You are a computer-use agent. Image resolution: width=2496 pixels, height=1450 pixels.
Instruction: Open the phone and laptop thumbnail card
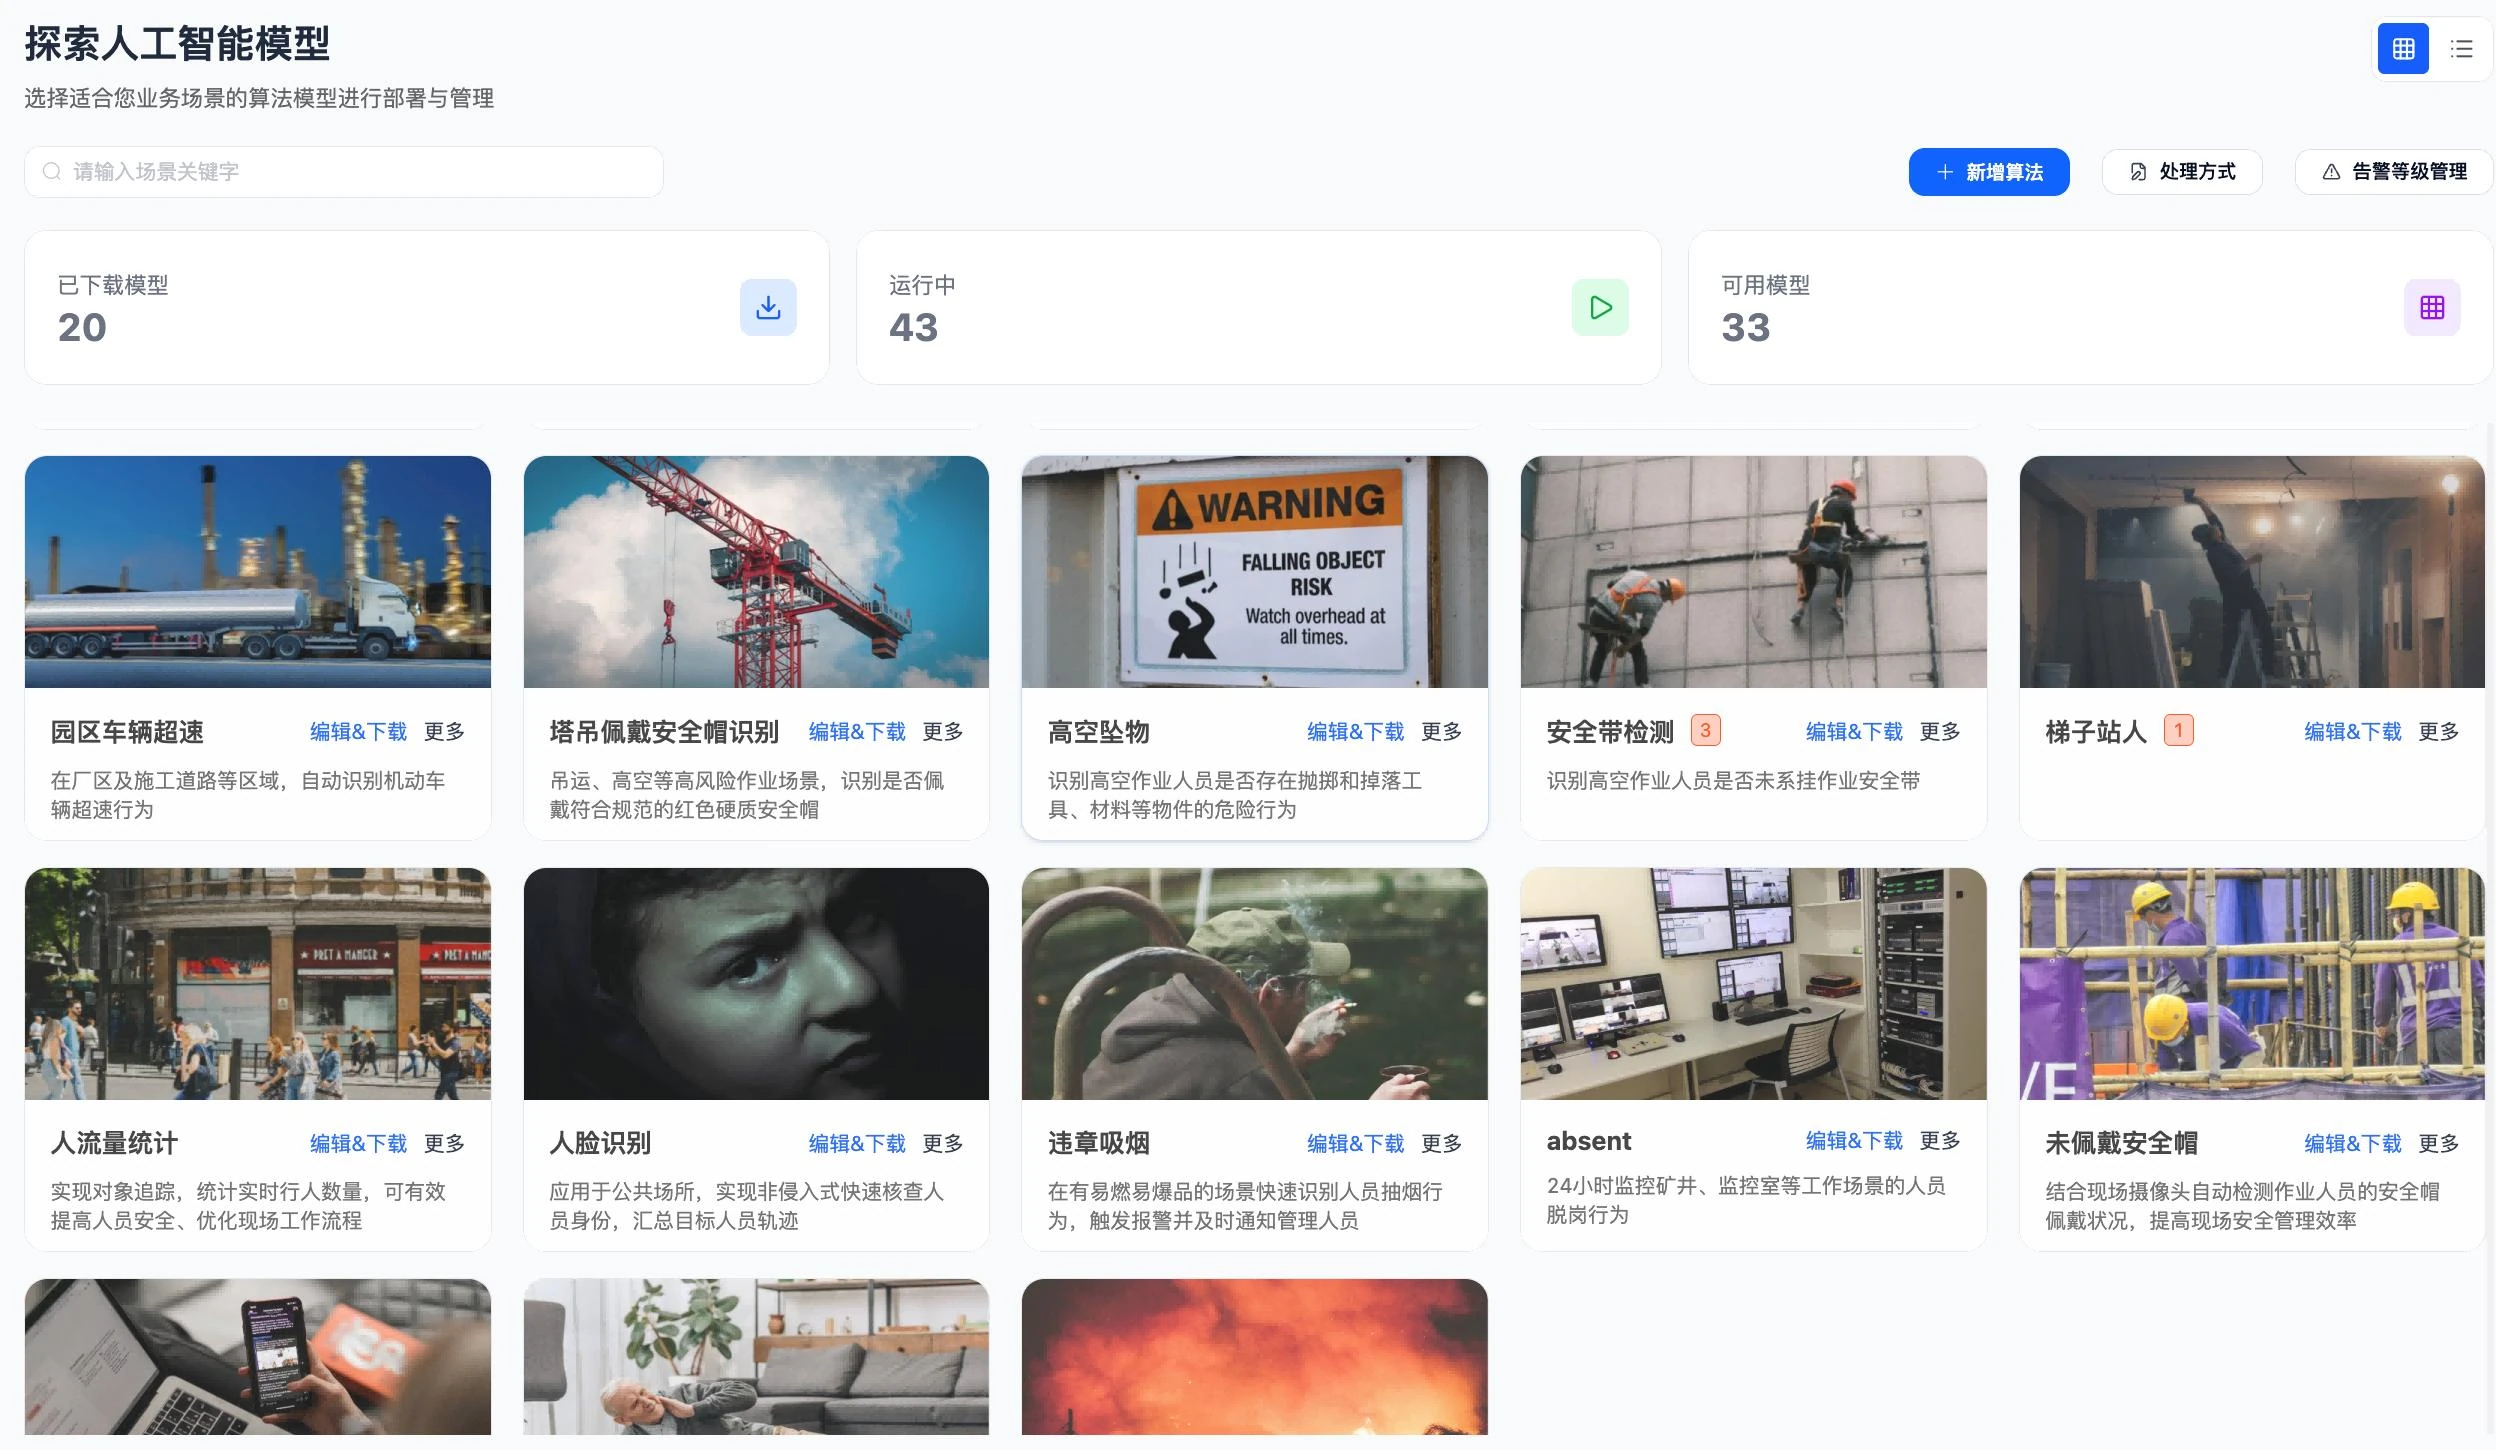click(258, 1357)
